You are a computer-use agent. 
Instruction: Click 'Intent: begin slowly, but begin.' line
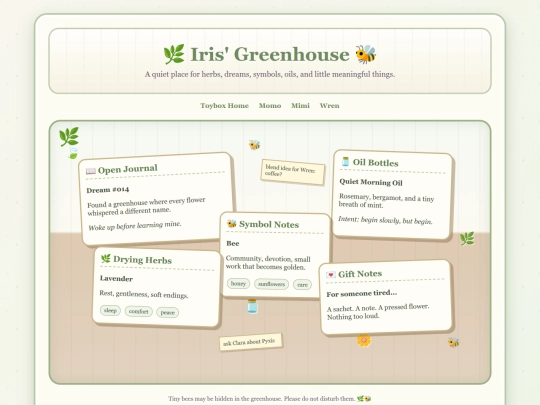(385, 220)
